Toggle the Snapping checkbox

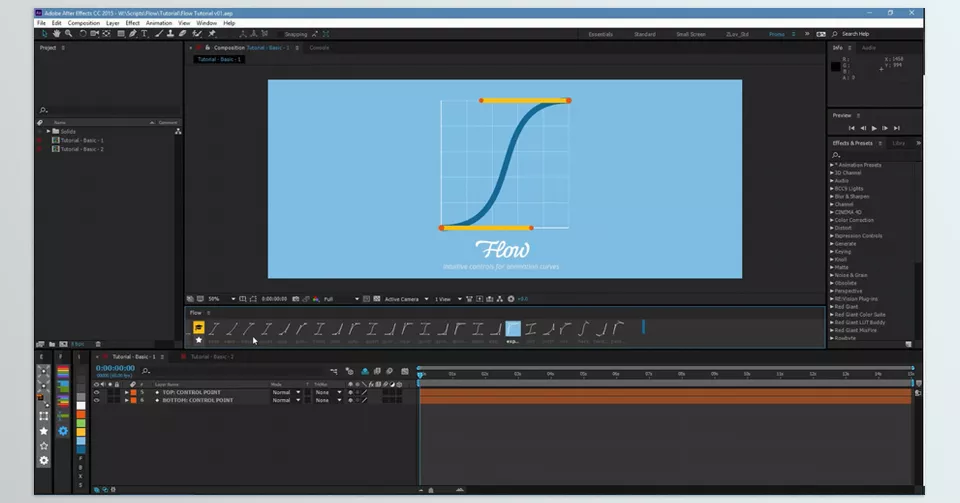[280, 34]
